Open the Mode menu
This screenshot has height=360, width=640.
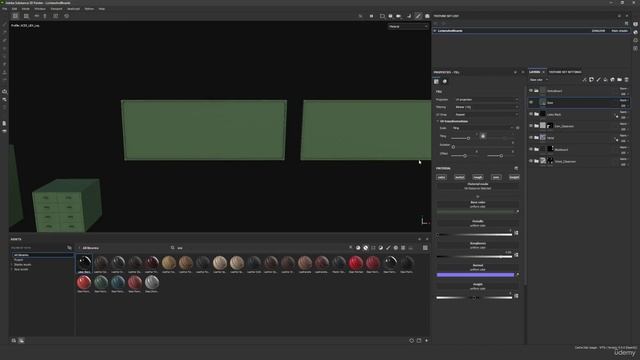(x=25, y=9)
